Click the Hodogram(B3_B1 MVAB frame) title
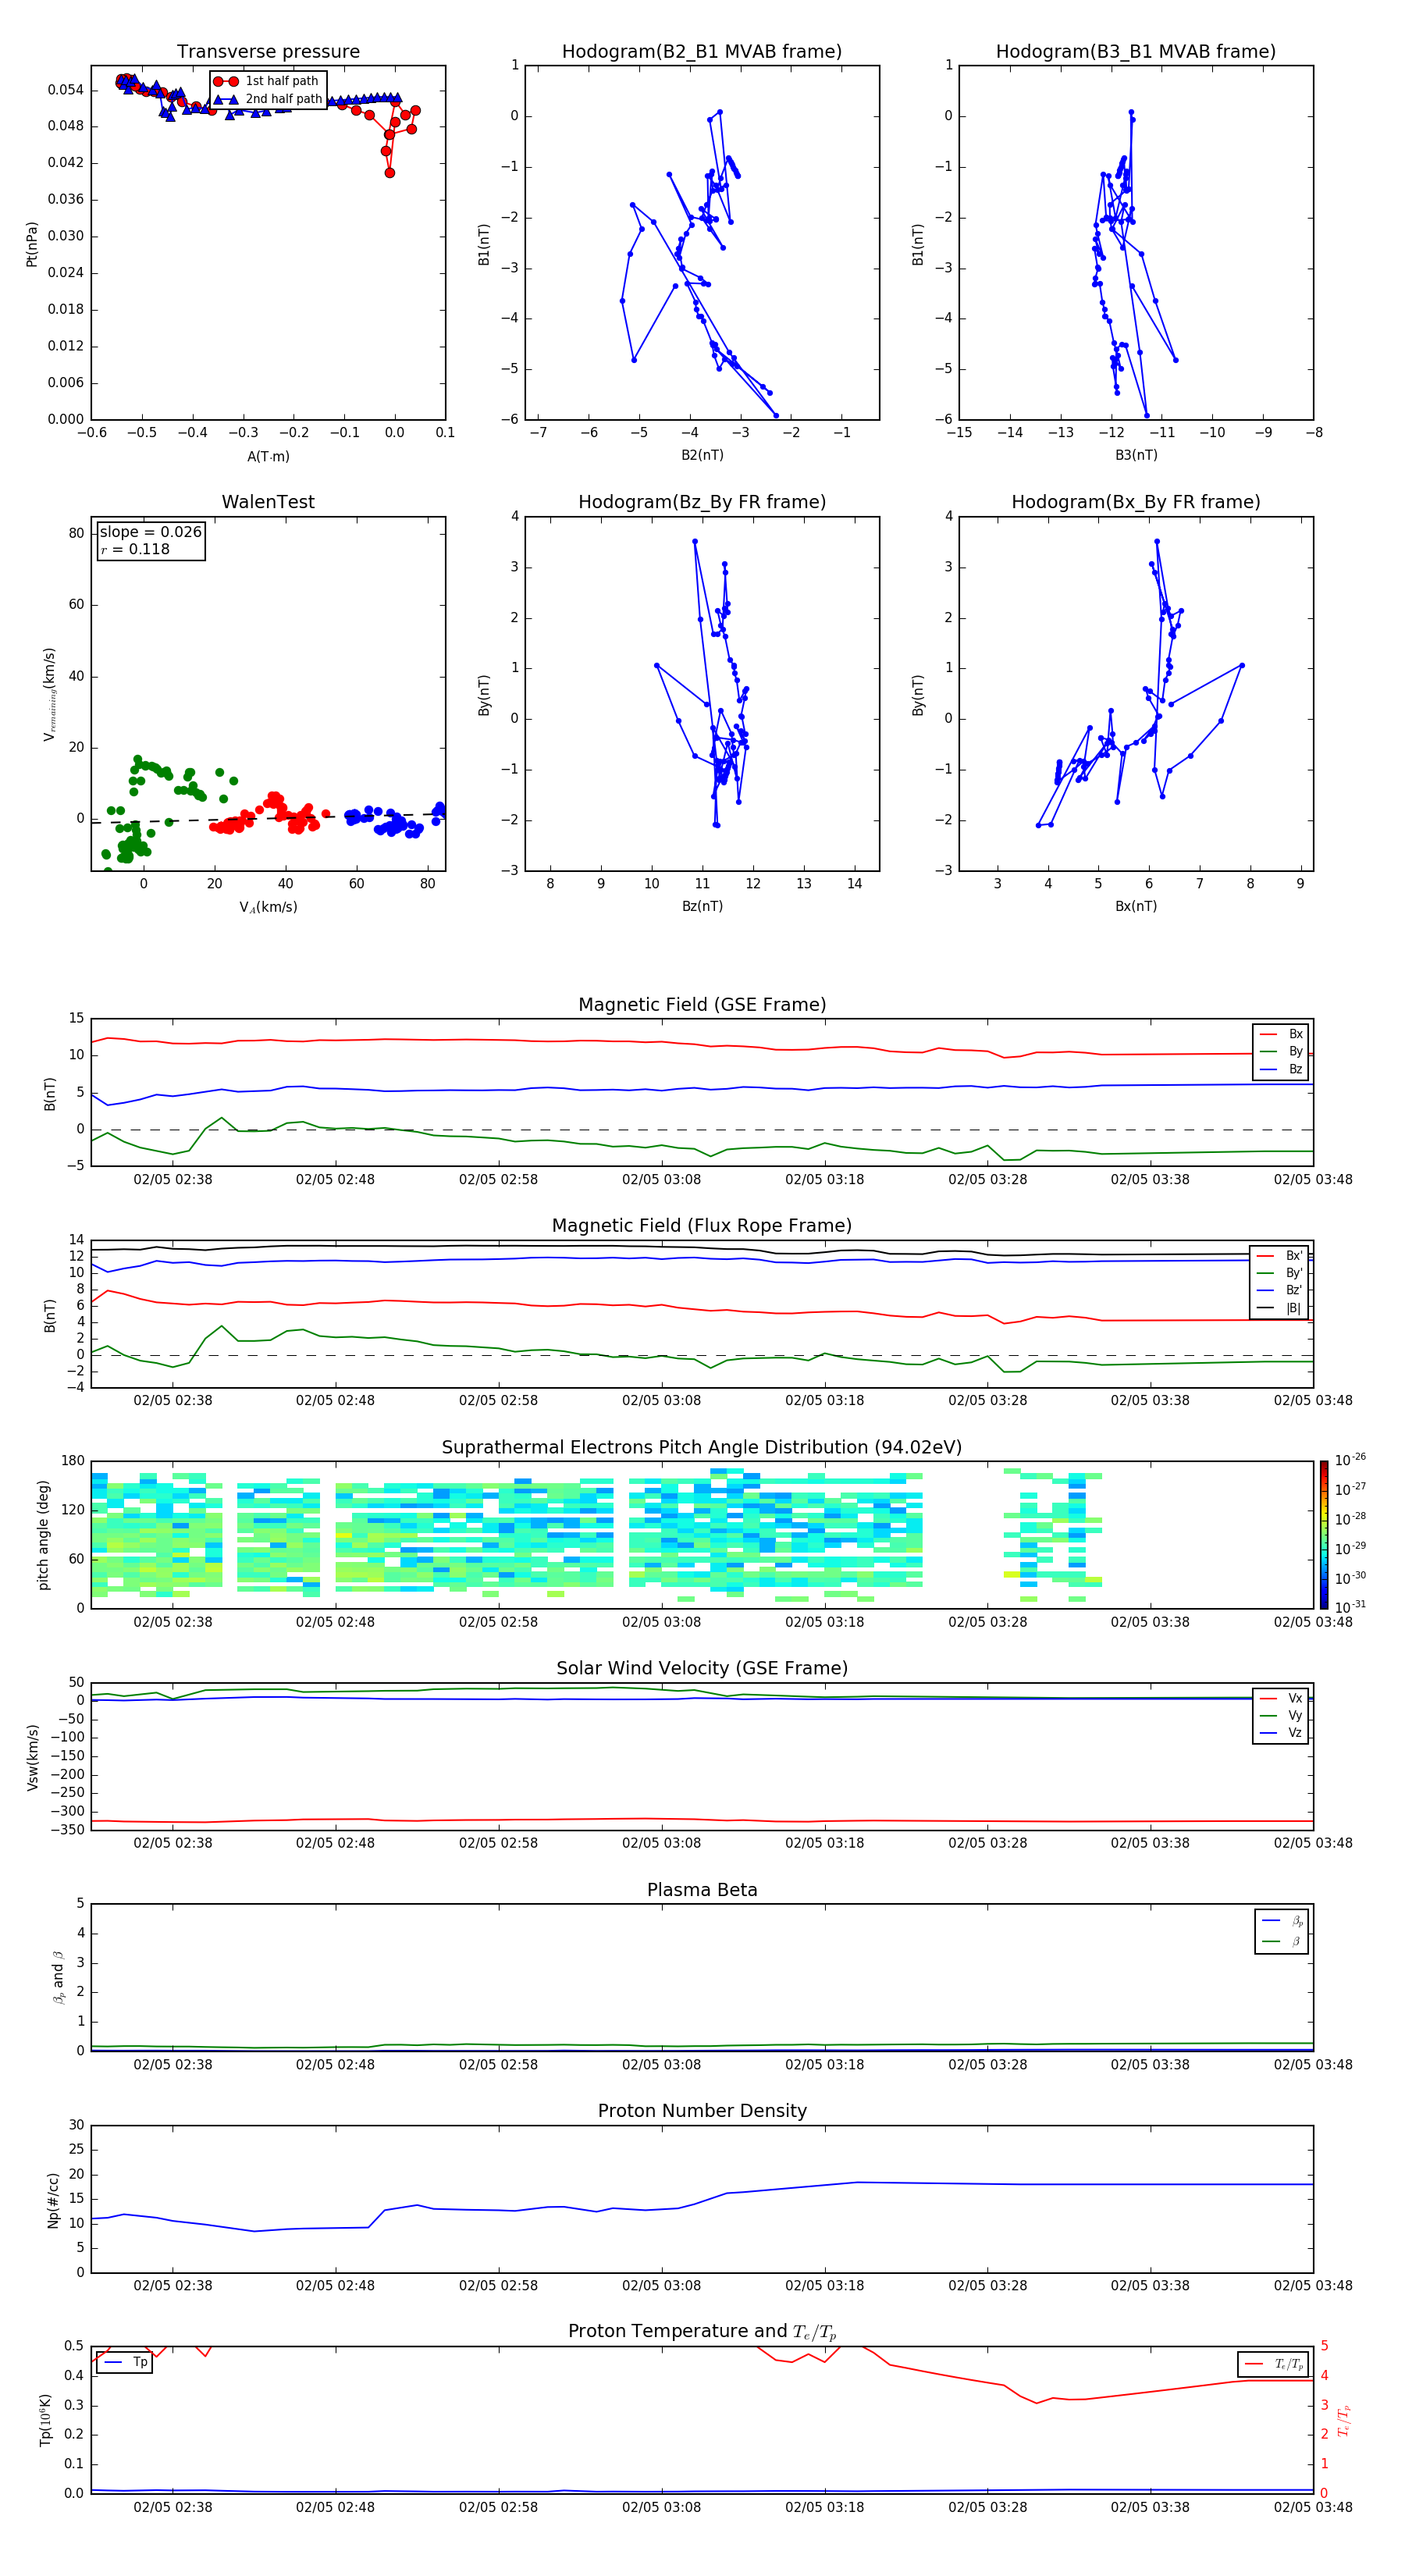Viewport: 1405px width, 2576px height. 1136,52
